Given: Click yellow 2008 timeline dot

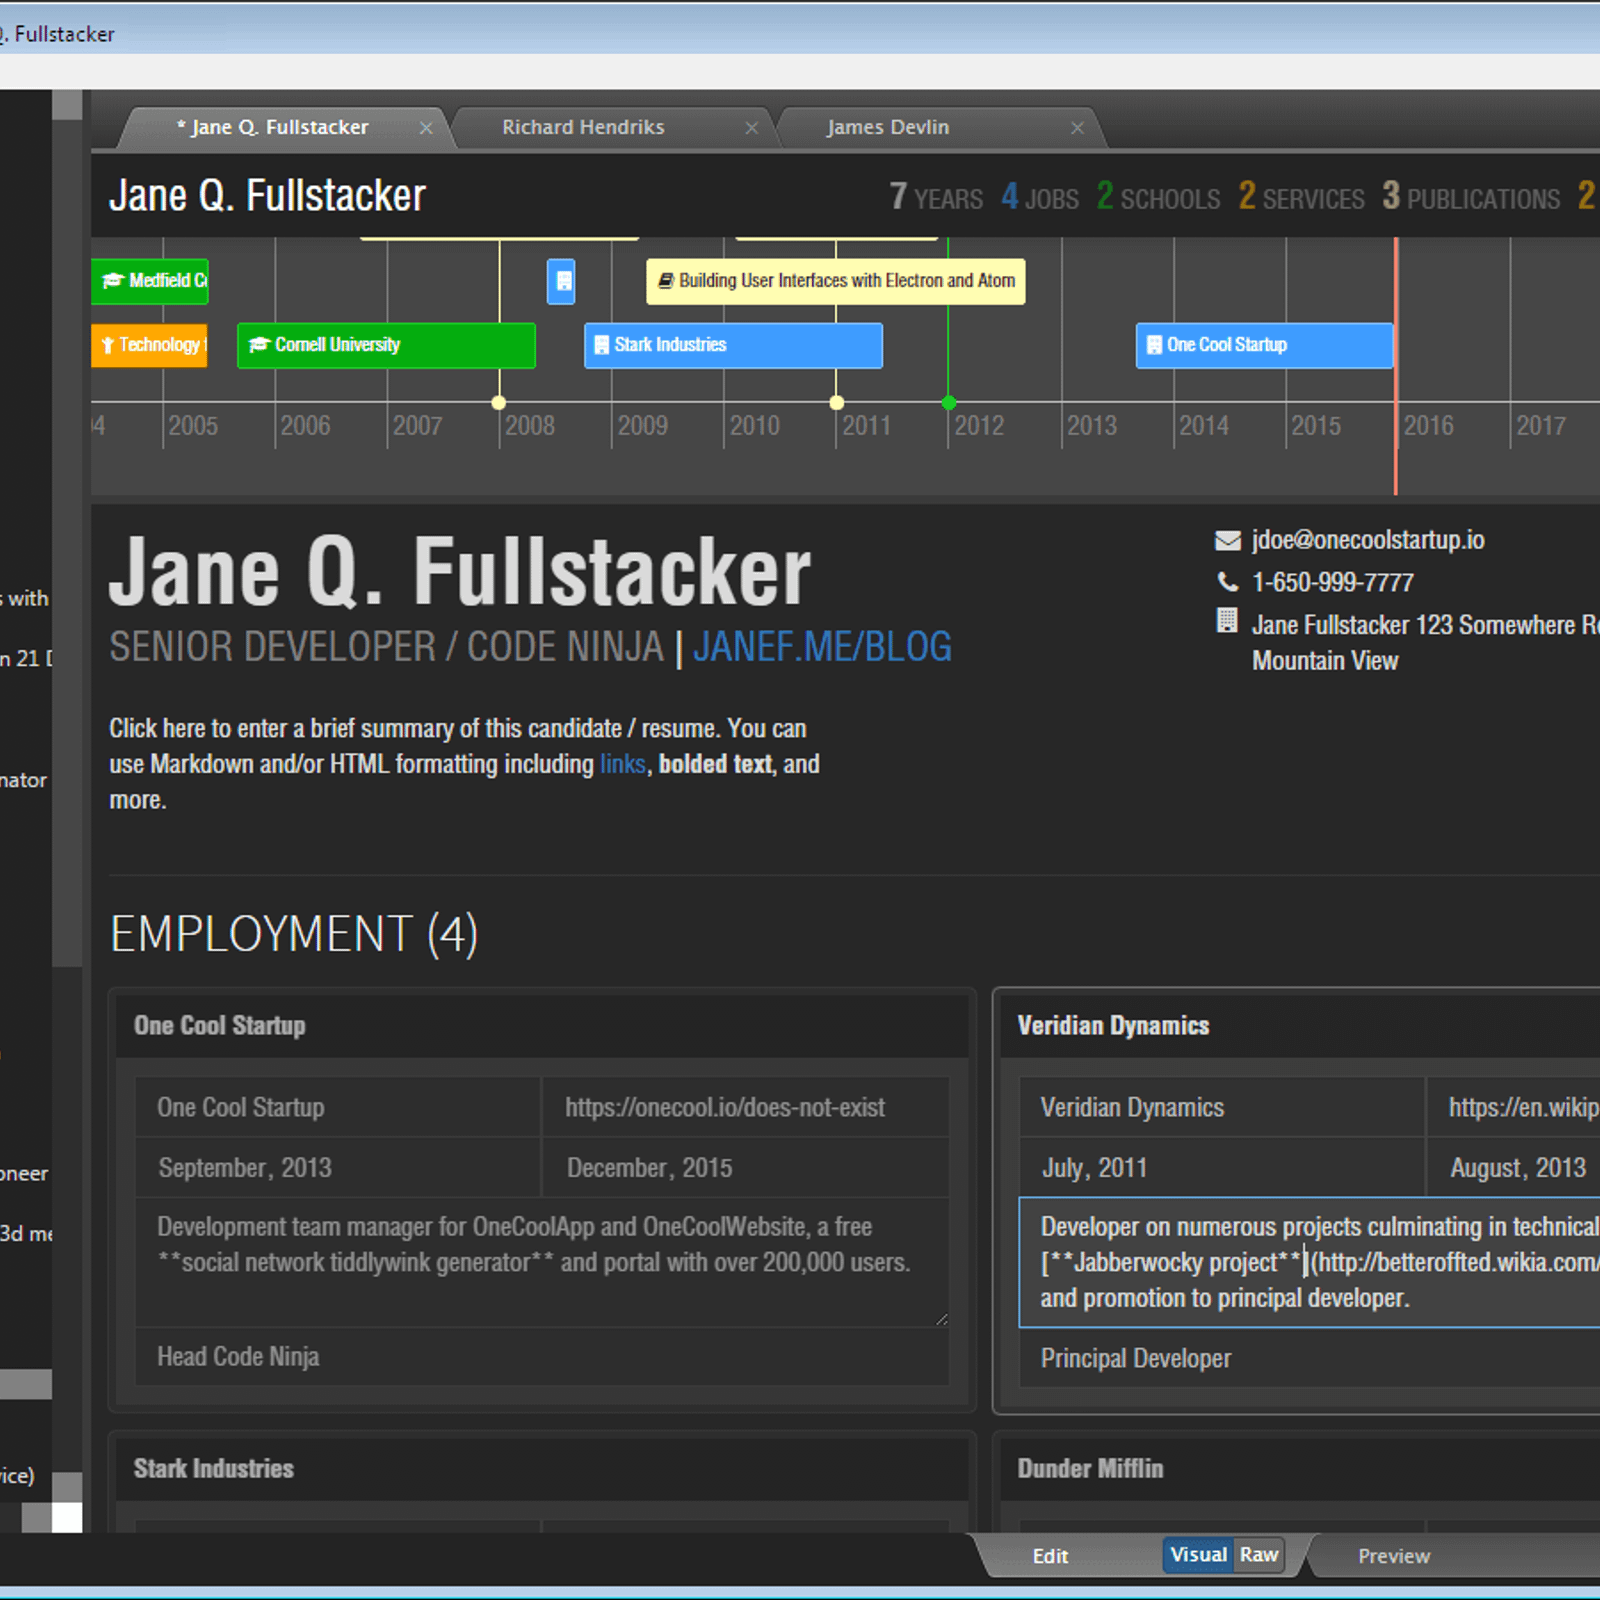Looking at the screenshot, I should (x=499, y=403).
